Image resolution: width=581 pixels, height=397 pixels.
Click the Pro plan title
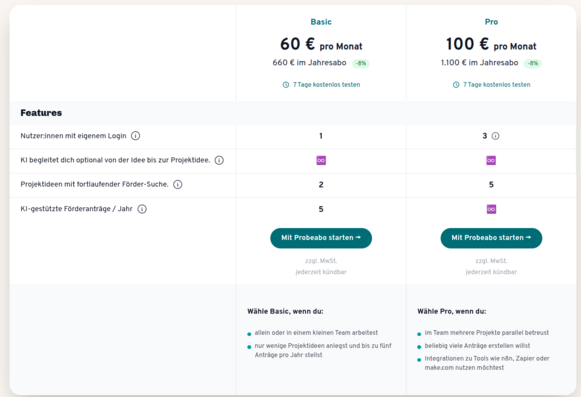[491, 22]
